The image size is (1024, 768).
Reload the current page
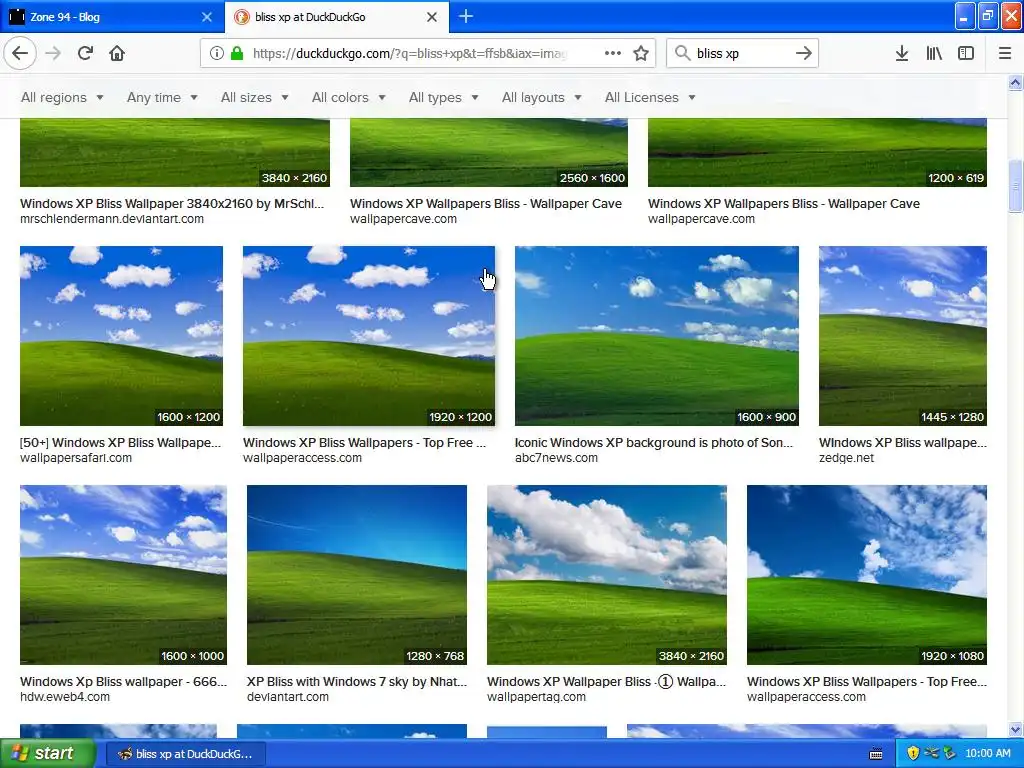click(x=85, y=53)
